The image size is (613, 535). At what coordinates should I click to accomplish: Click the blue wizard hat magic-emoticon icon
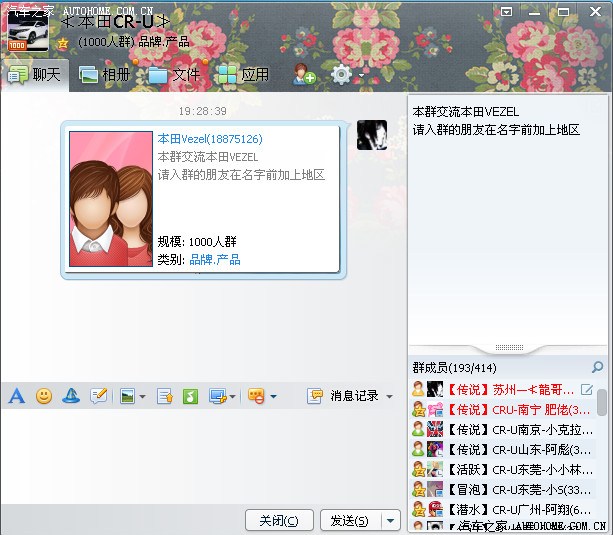[x=71, y=396]
